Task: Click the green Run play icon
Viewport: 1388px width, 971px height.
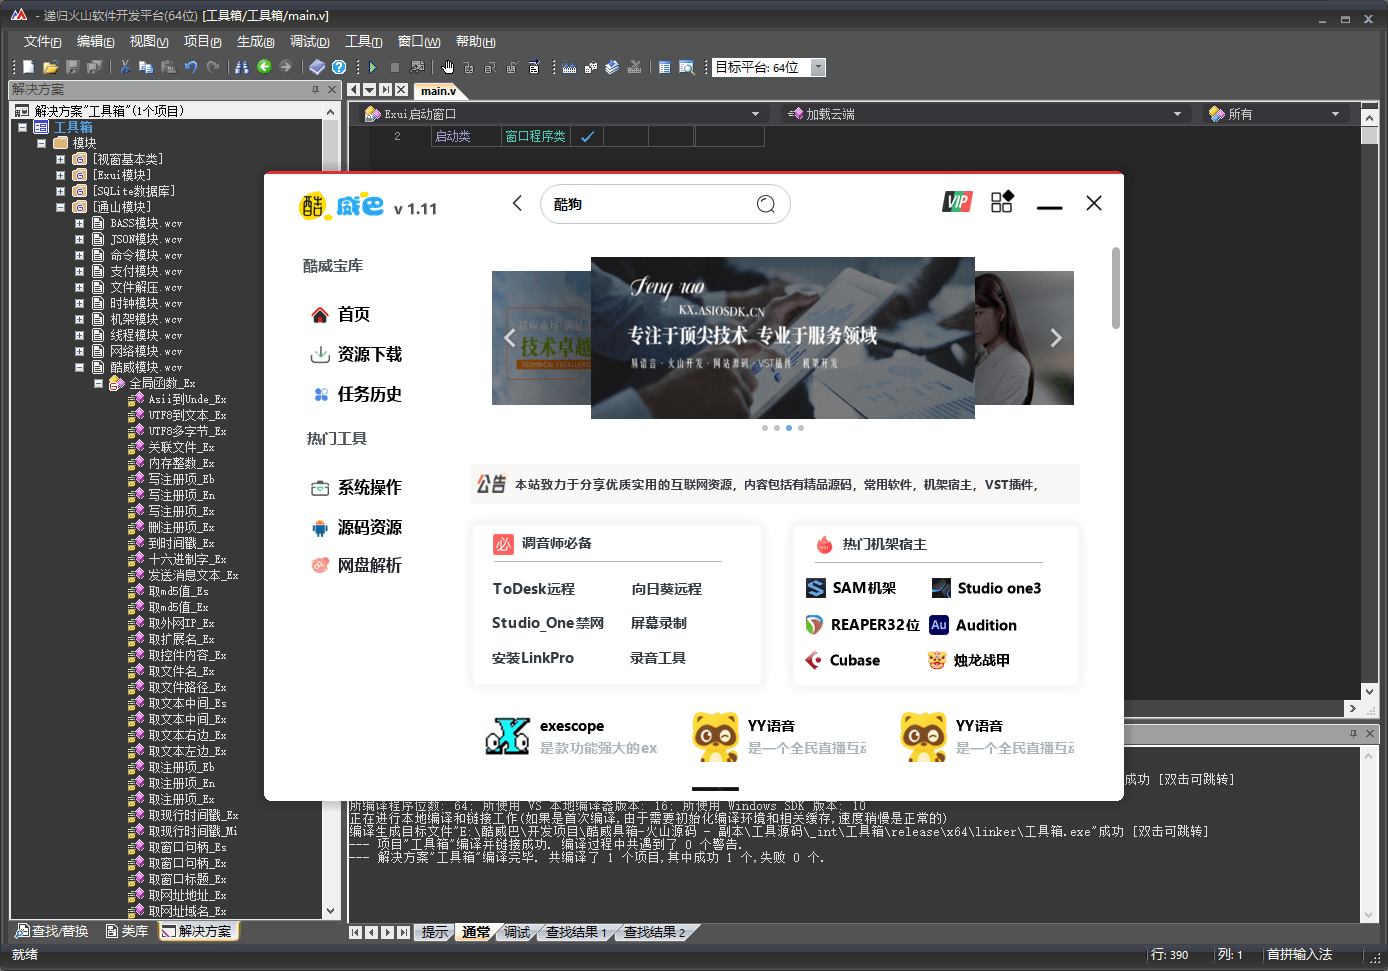Action: pyautogui.click(x=373, y=67)
